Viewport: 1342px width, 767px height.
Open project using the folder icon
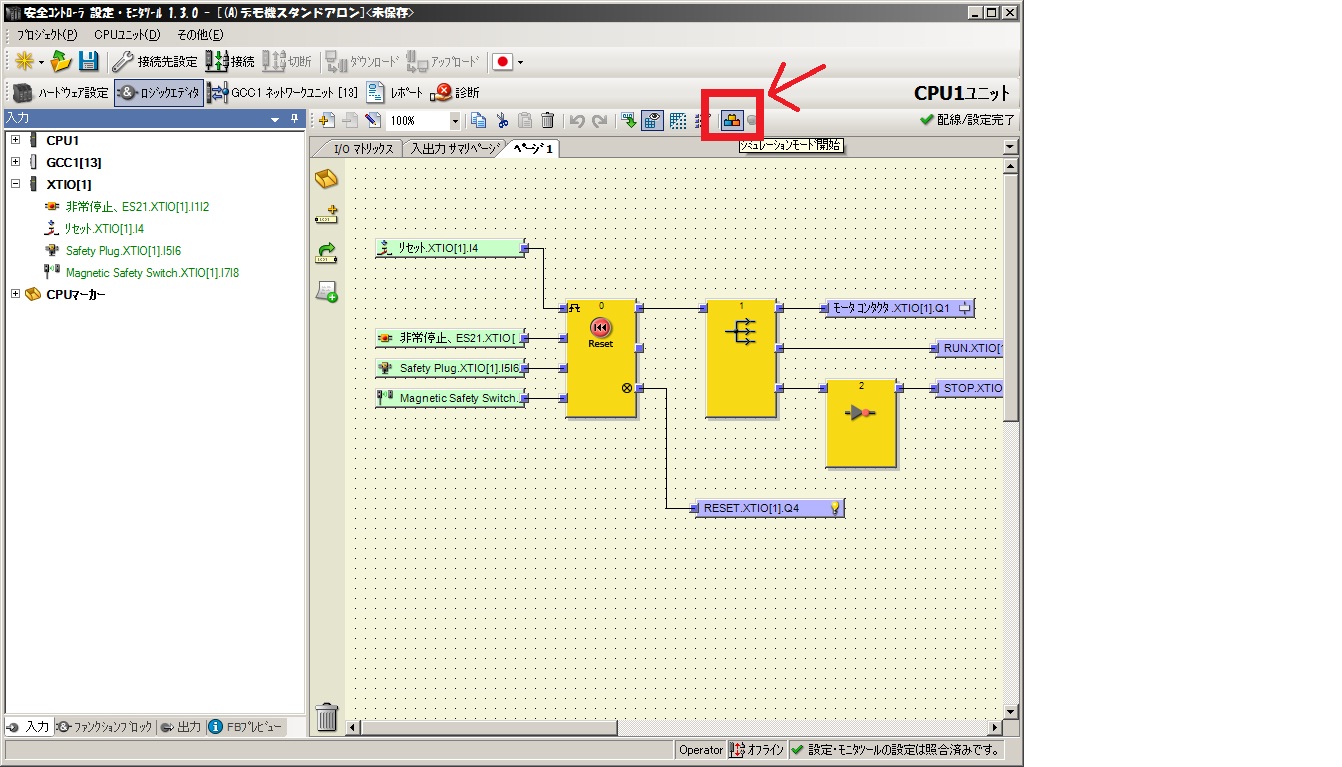62,61
